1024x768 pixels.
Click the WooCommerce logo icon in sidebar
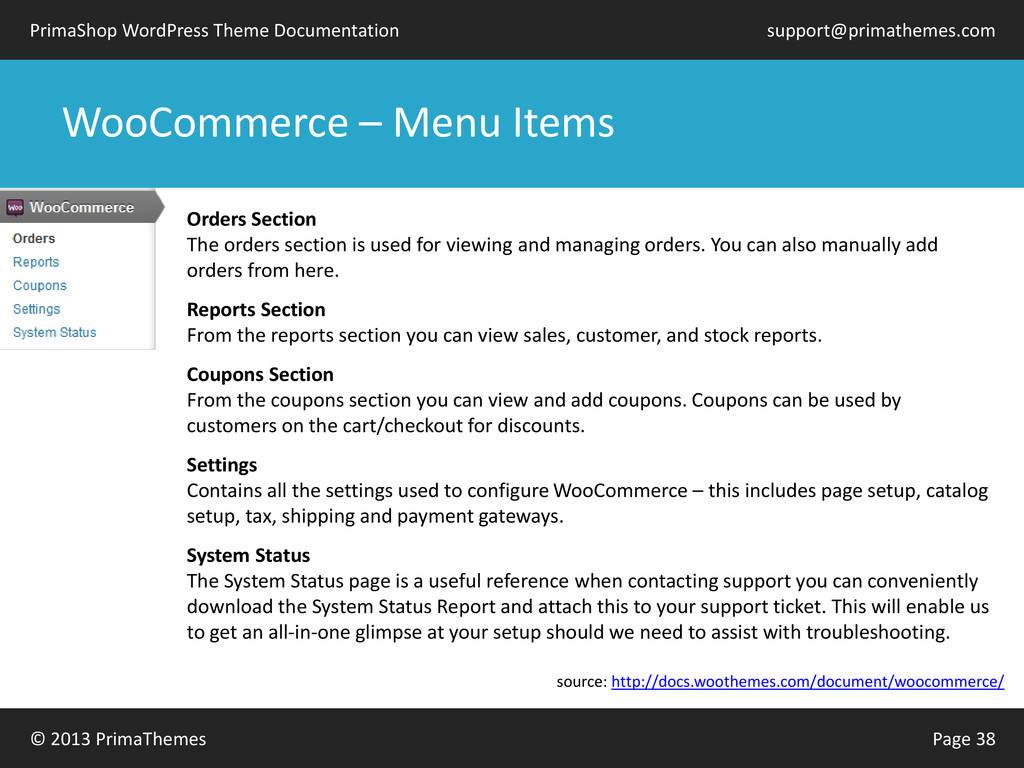pos(14,208)
